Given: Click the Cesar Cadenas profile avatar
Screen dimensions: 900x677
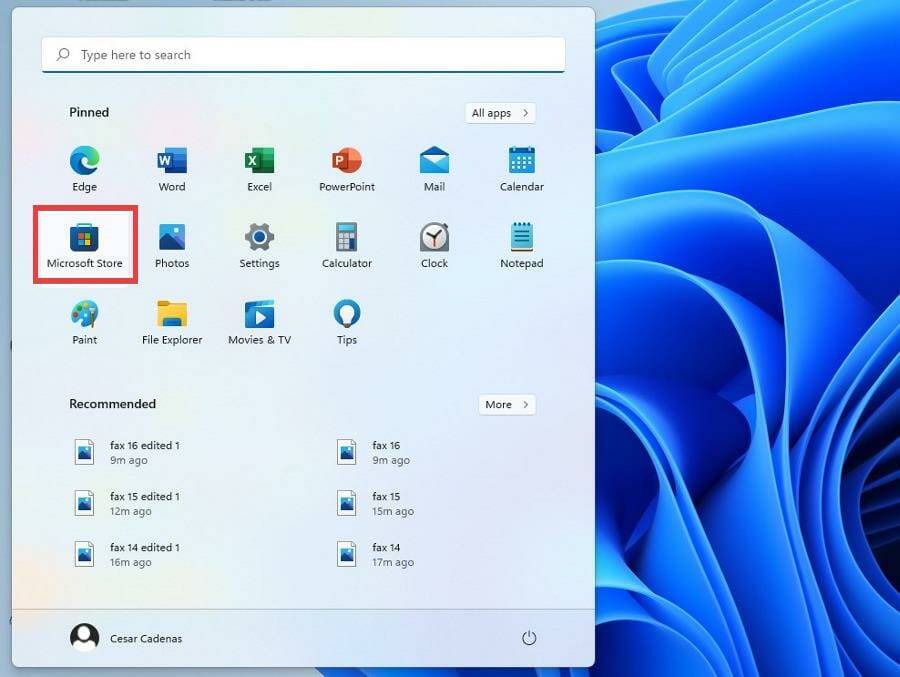Looking at the screenshot, I should click(x=84, y=638).
